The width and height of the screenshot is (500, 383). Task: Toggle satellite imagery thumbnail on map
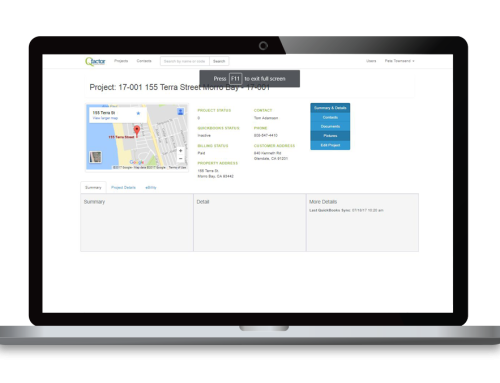95,157
